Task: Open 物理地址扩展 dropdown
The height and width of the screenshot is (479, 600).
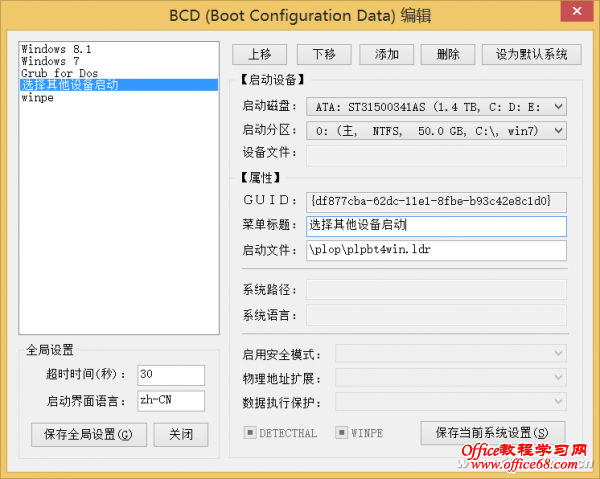Action: tap(451, 378)
